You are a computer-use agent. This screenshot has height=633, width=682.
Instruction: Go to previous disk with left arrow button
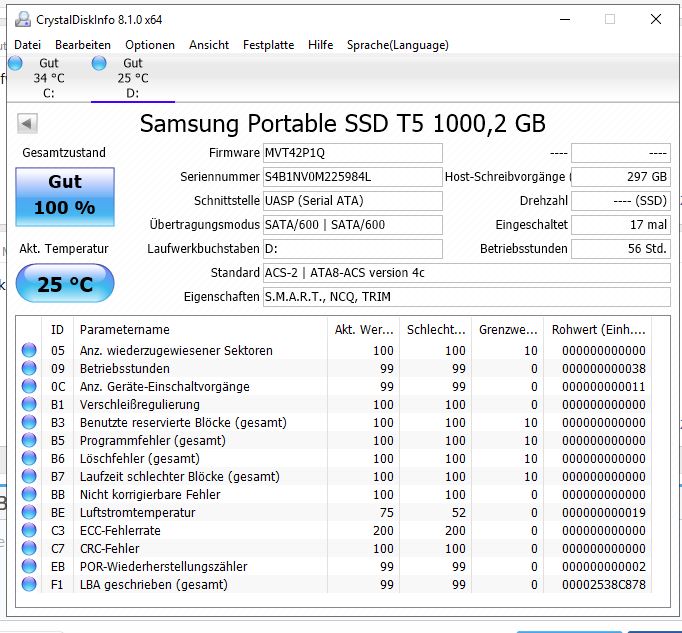point(27,124)
